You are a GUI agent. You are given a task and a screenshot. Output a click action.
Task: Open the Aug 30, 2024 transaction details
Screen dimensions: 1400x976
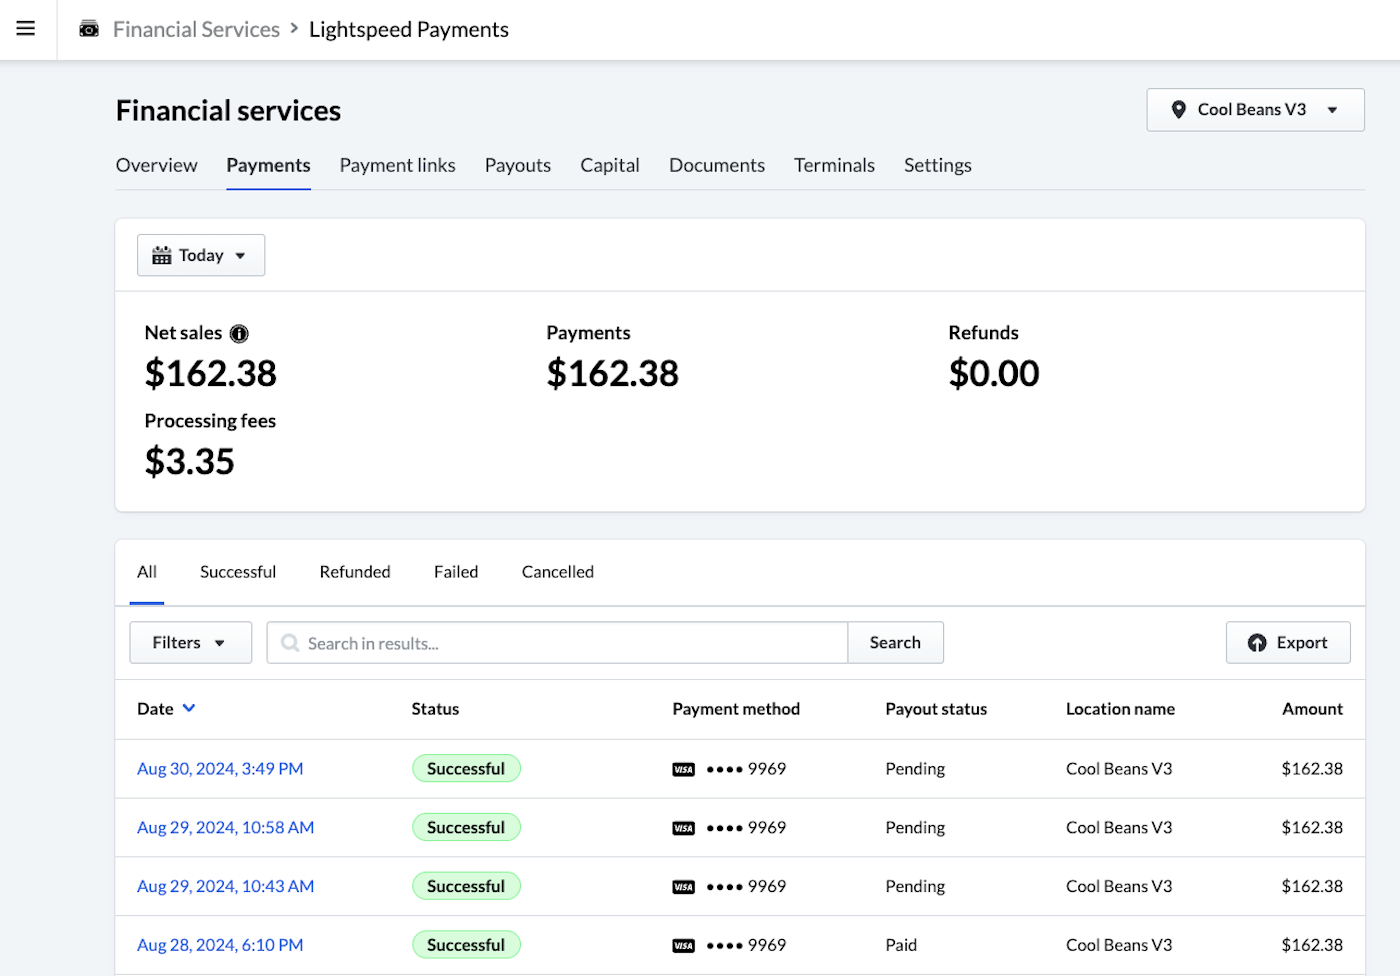(x=220, y=768)
